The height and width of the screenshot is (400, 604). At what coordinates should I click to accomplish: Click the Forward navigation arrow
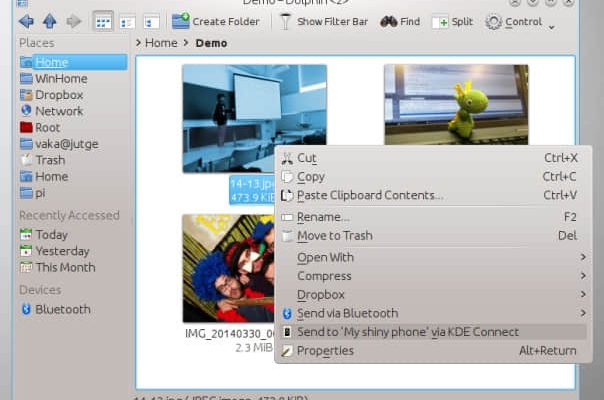[74, 22]
